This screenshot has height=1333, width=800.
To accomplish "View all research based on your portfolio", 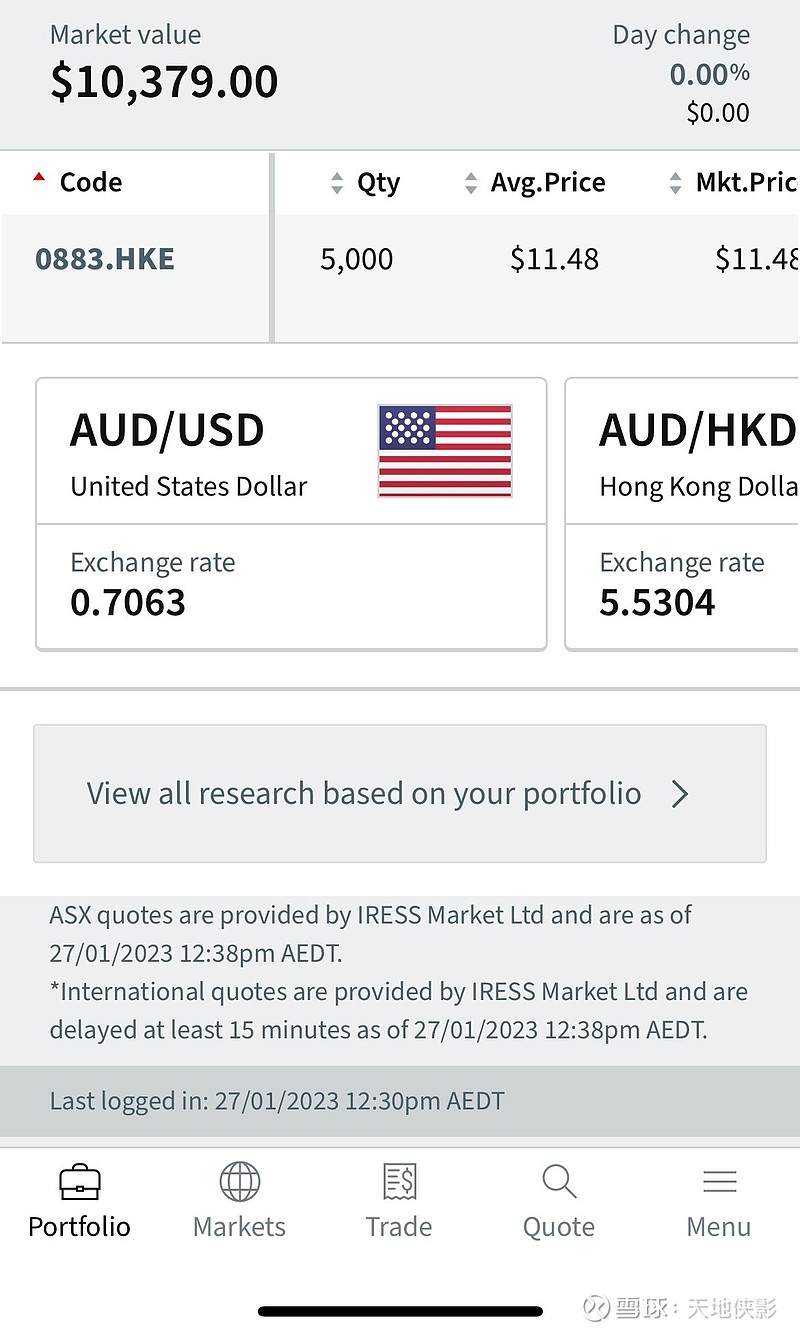I will coord(364,794).
